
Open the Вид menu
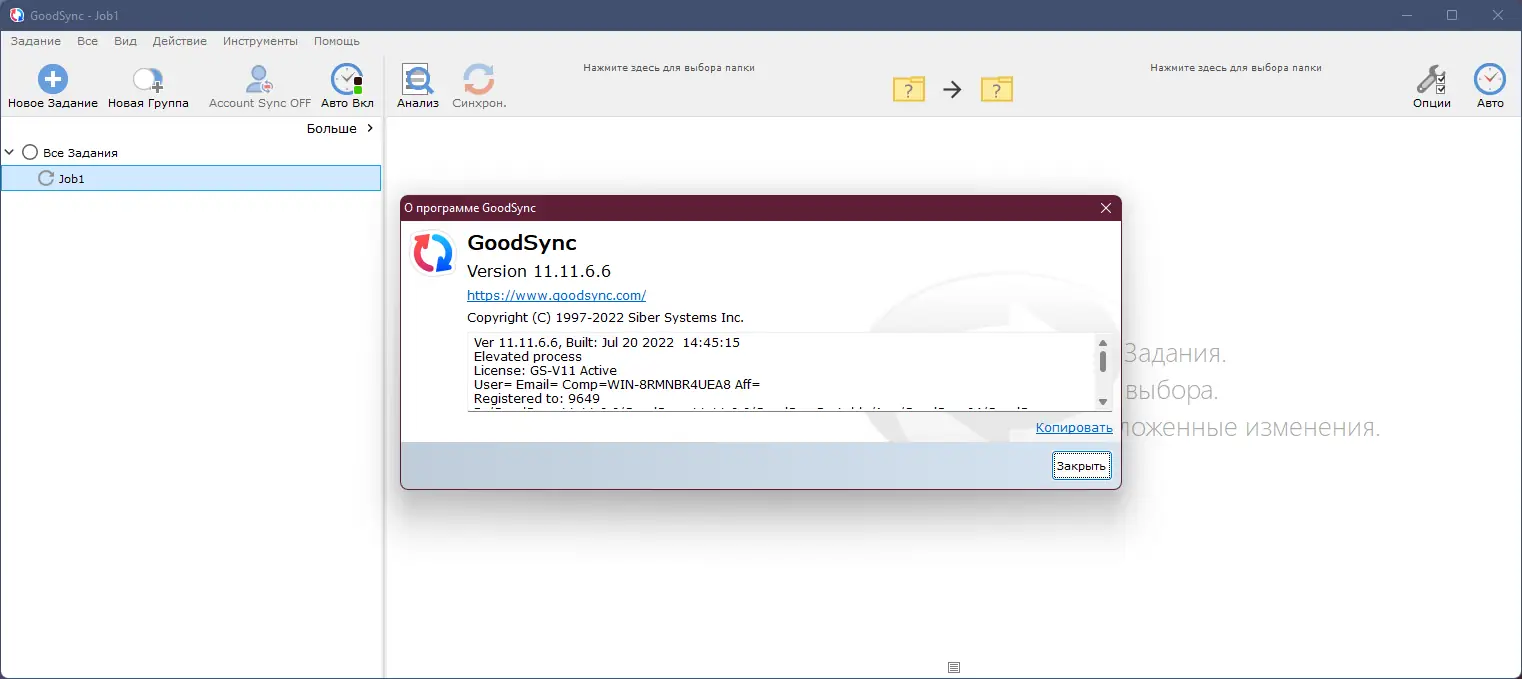pyautogui.click(x=125, y=41)
